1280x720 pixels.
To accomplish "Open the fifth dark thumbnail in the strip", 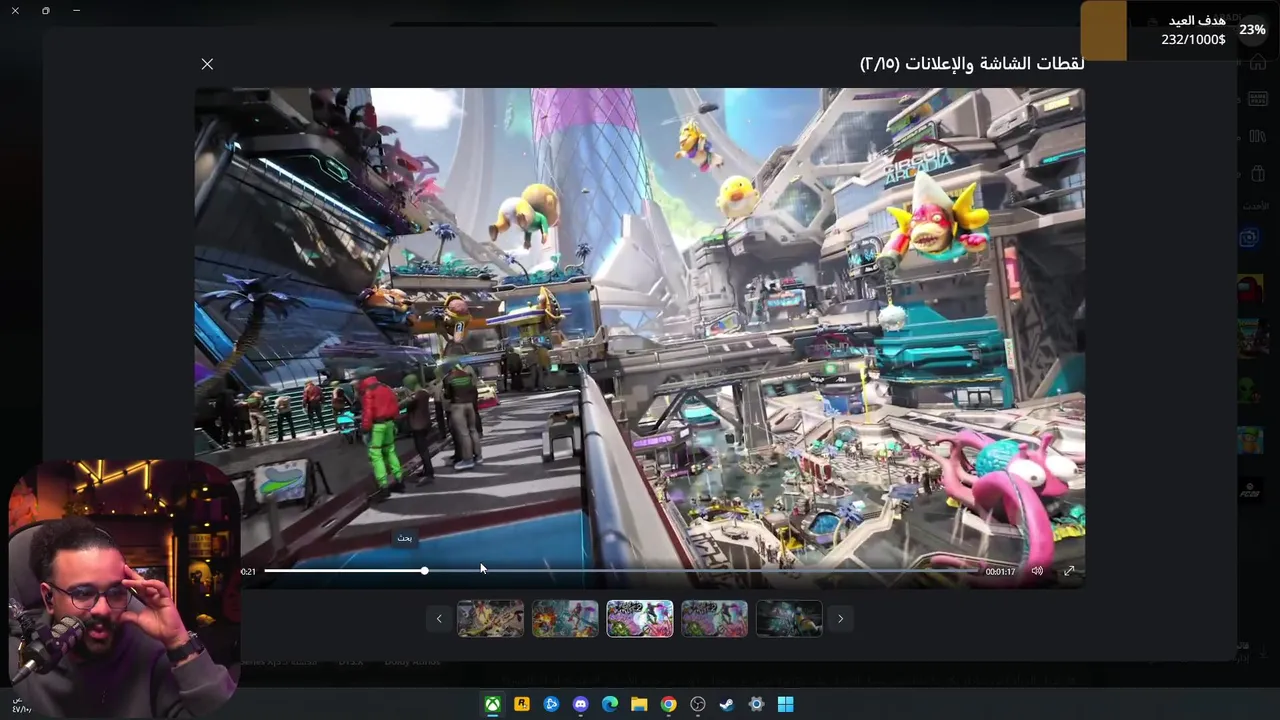I will click(x=789, y=619).
